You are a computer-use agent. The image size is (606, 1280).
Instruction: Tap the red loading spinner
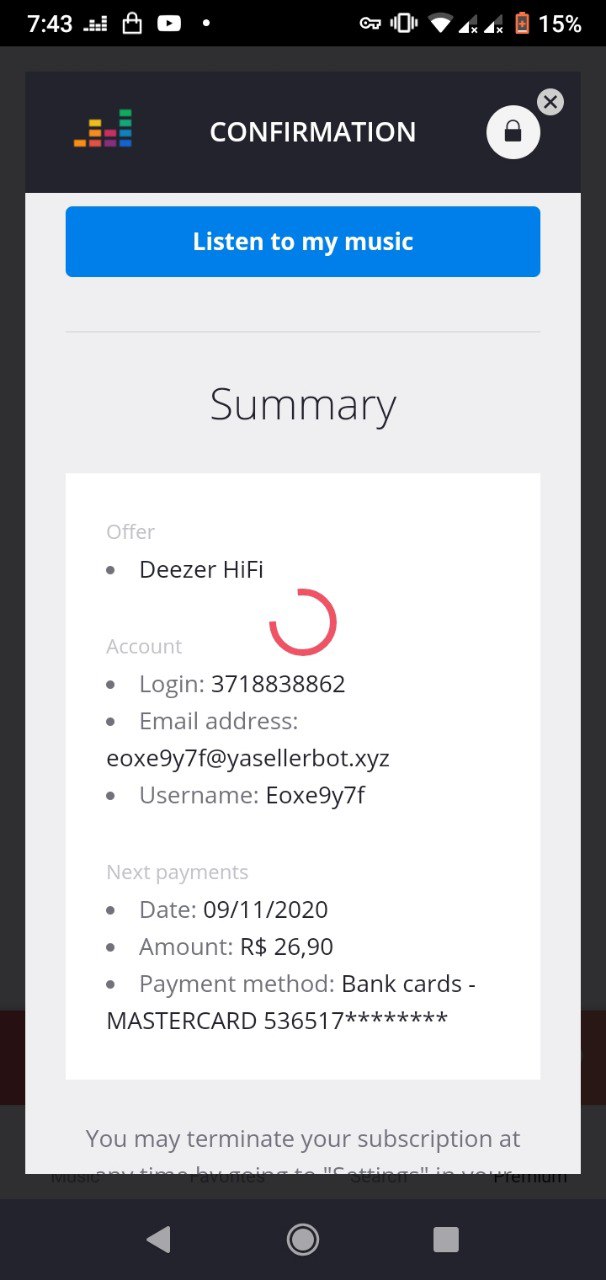303,622
